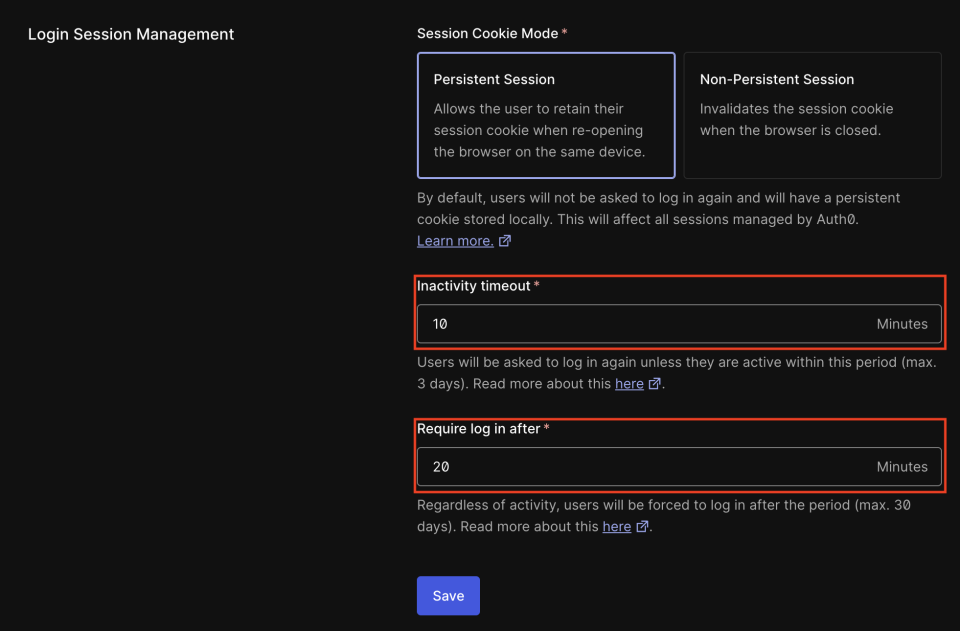This screenshot has width=960, height=631.
Task: Click the Minutes label in the Inactivity timeout field
Action: (x=901, y=323)
